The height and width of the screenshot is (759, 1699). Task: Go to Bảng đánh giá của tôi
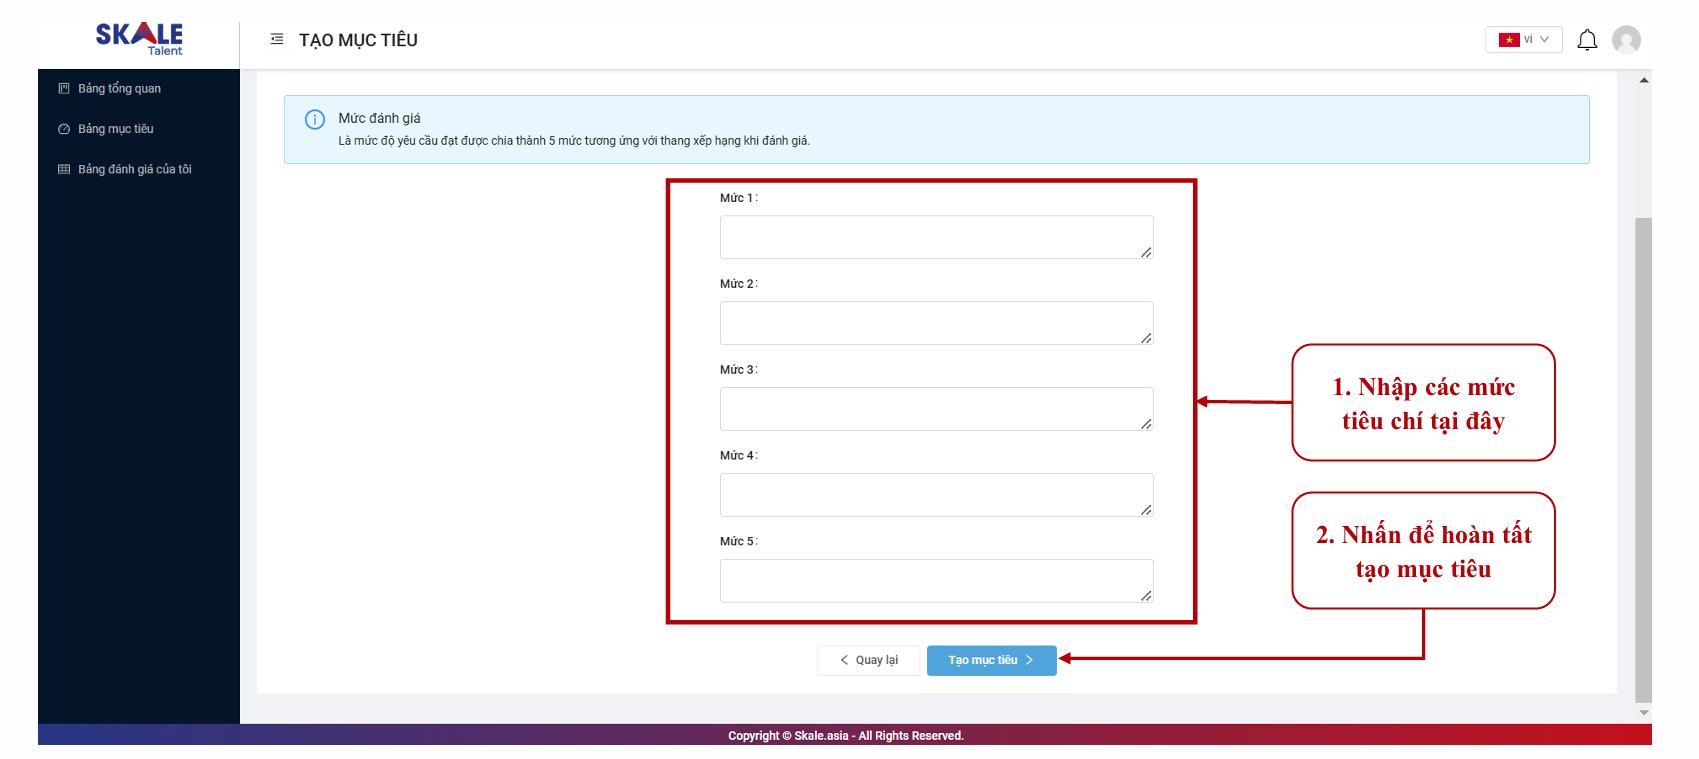point(135,170)
